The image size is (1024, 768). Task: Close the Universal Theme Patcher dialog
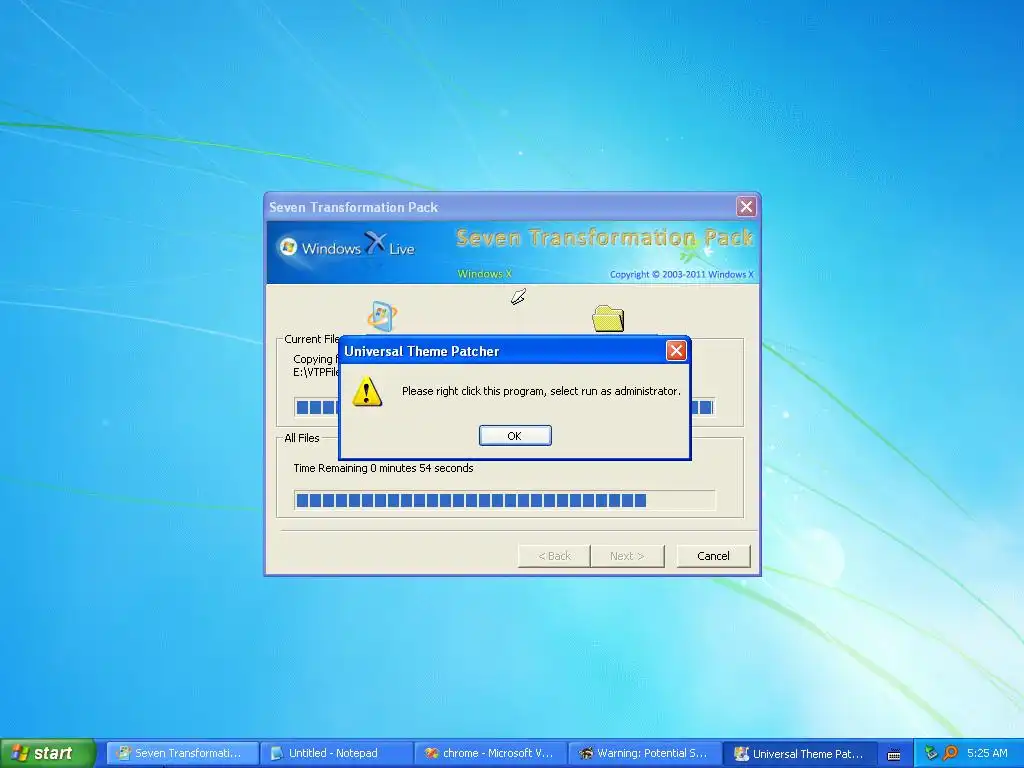click(676, 351)
